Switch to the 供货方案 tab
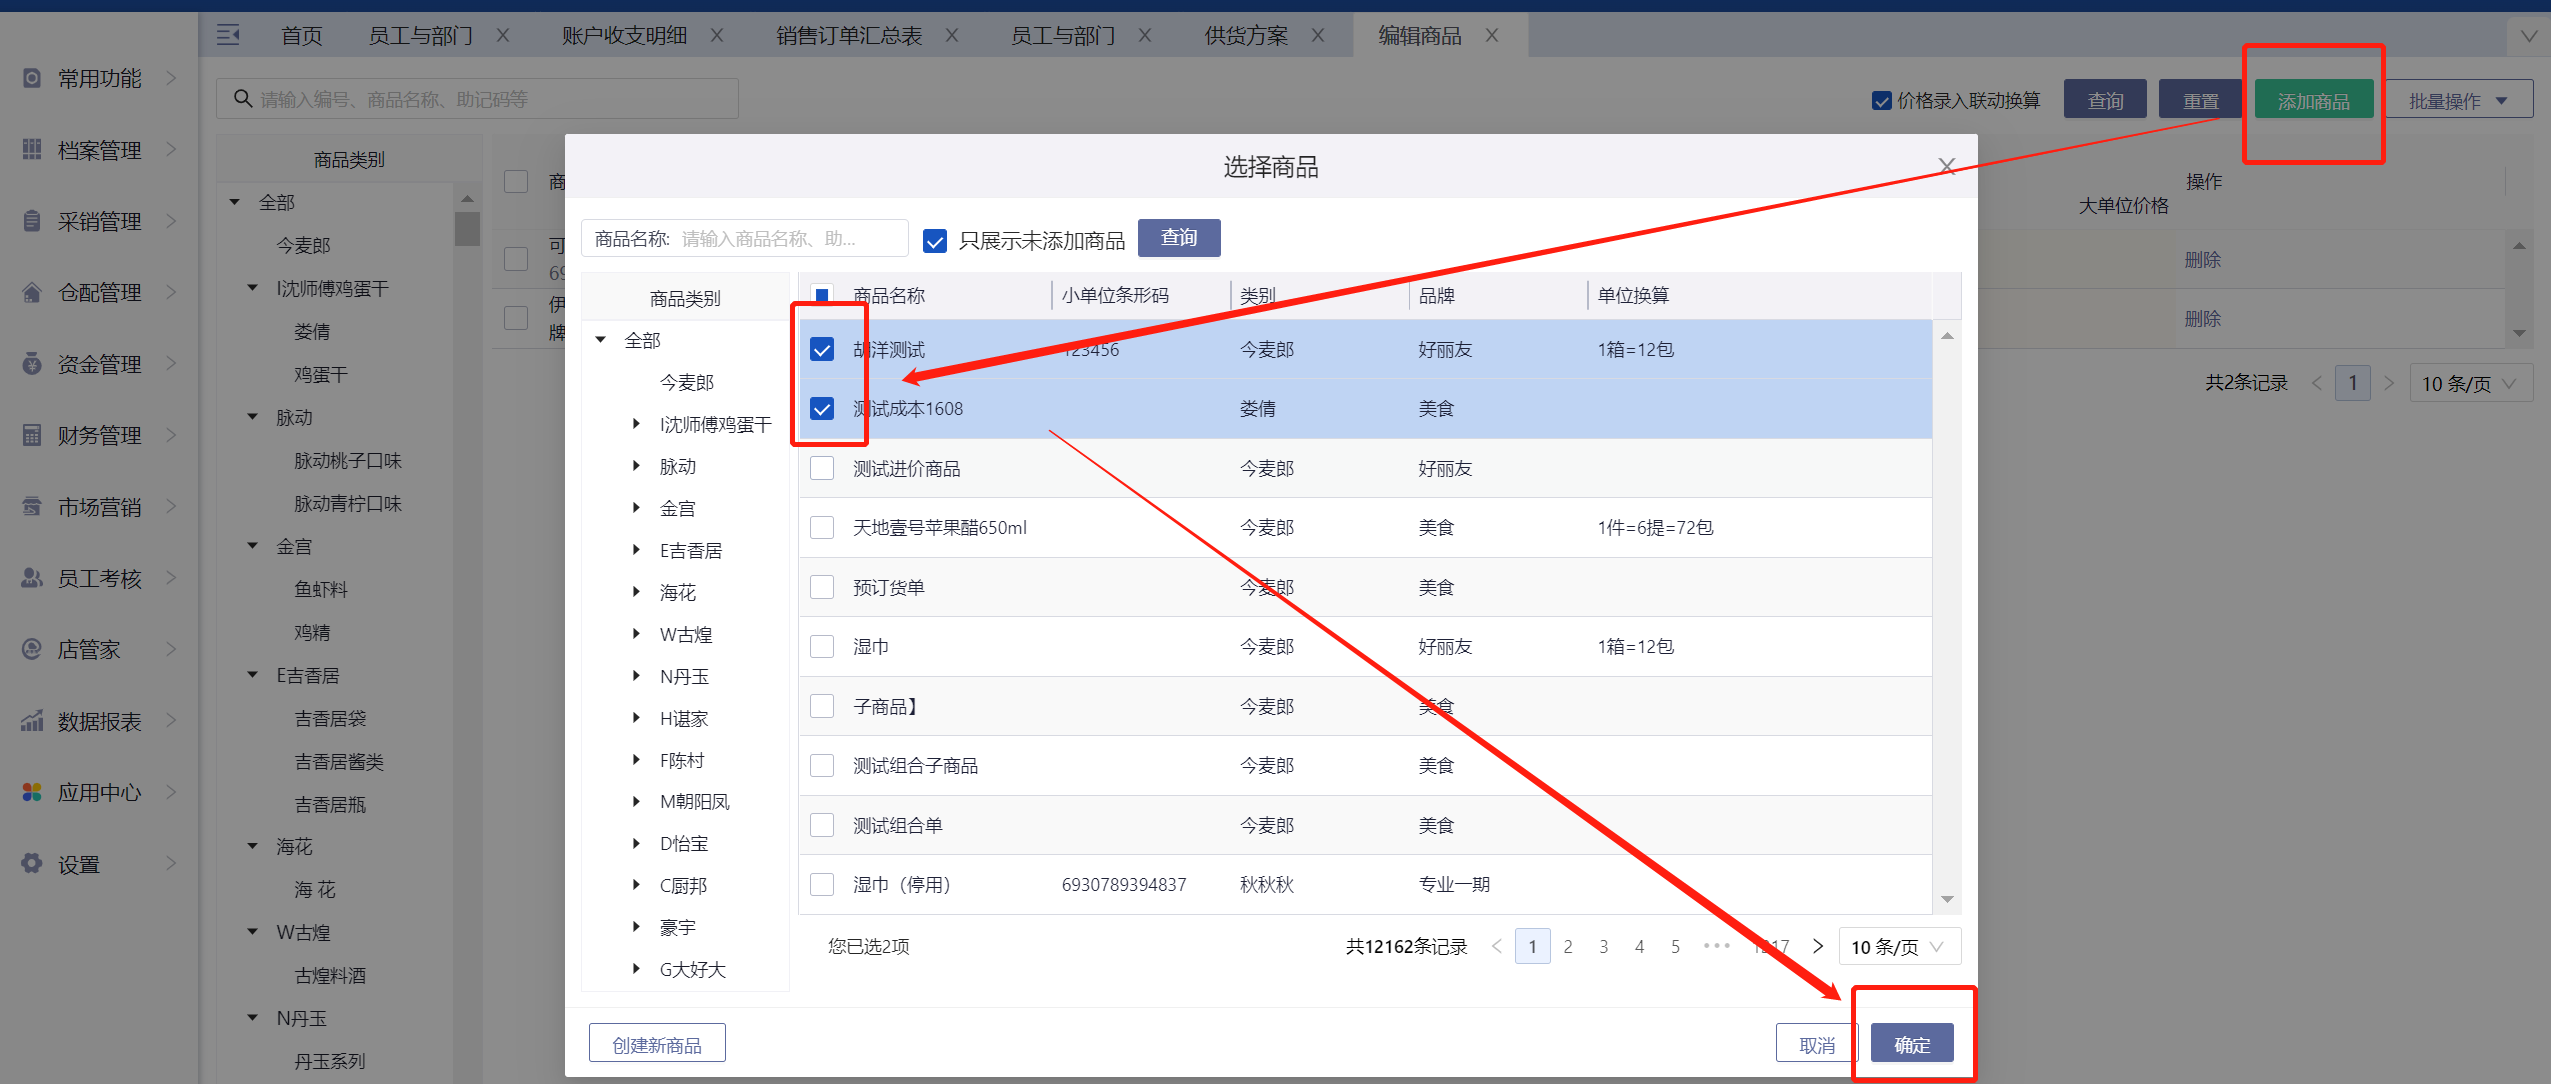 click(1245, 35)
